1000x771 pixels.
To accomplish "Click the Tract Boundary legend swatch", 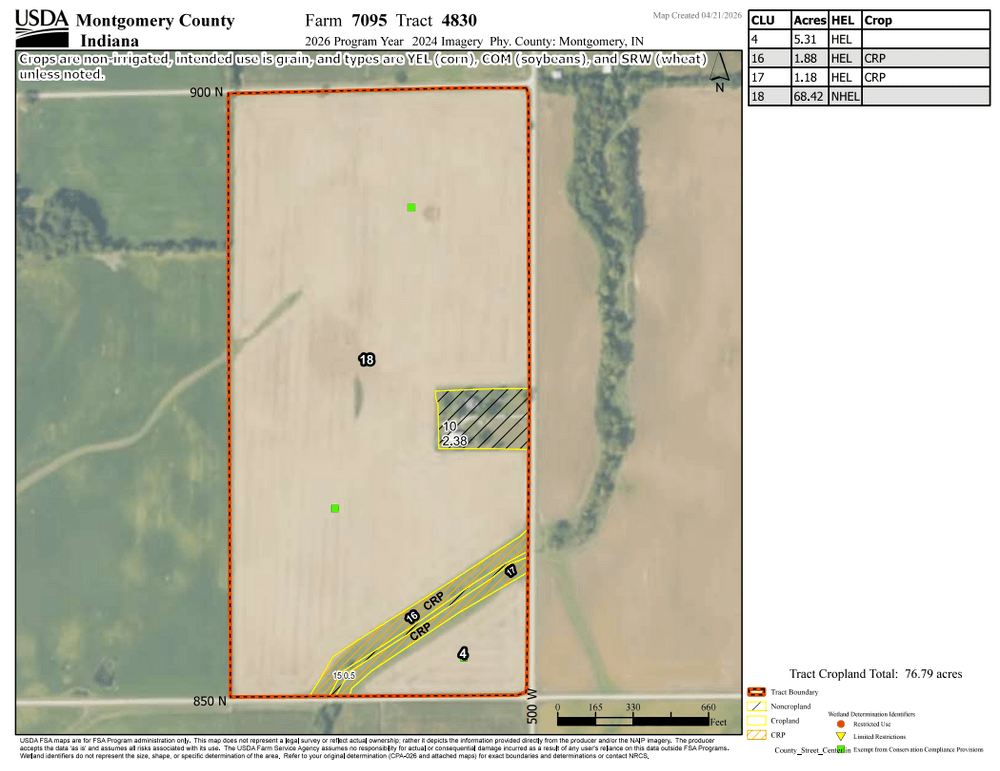I will pos(756,692).
